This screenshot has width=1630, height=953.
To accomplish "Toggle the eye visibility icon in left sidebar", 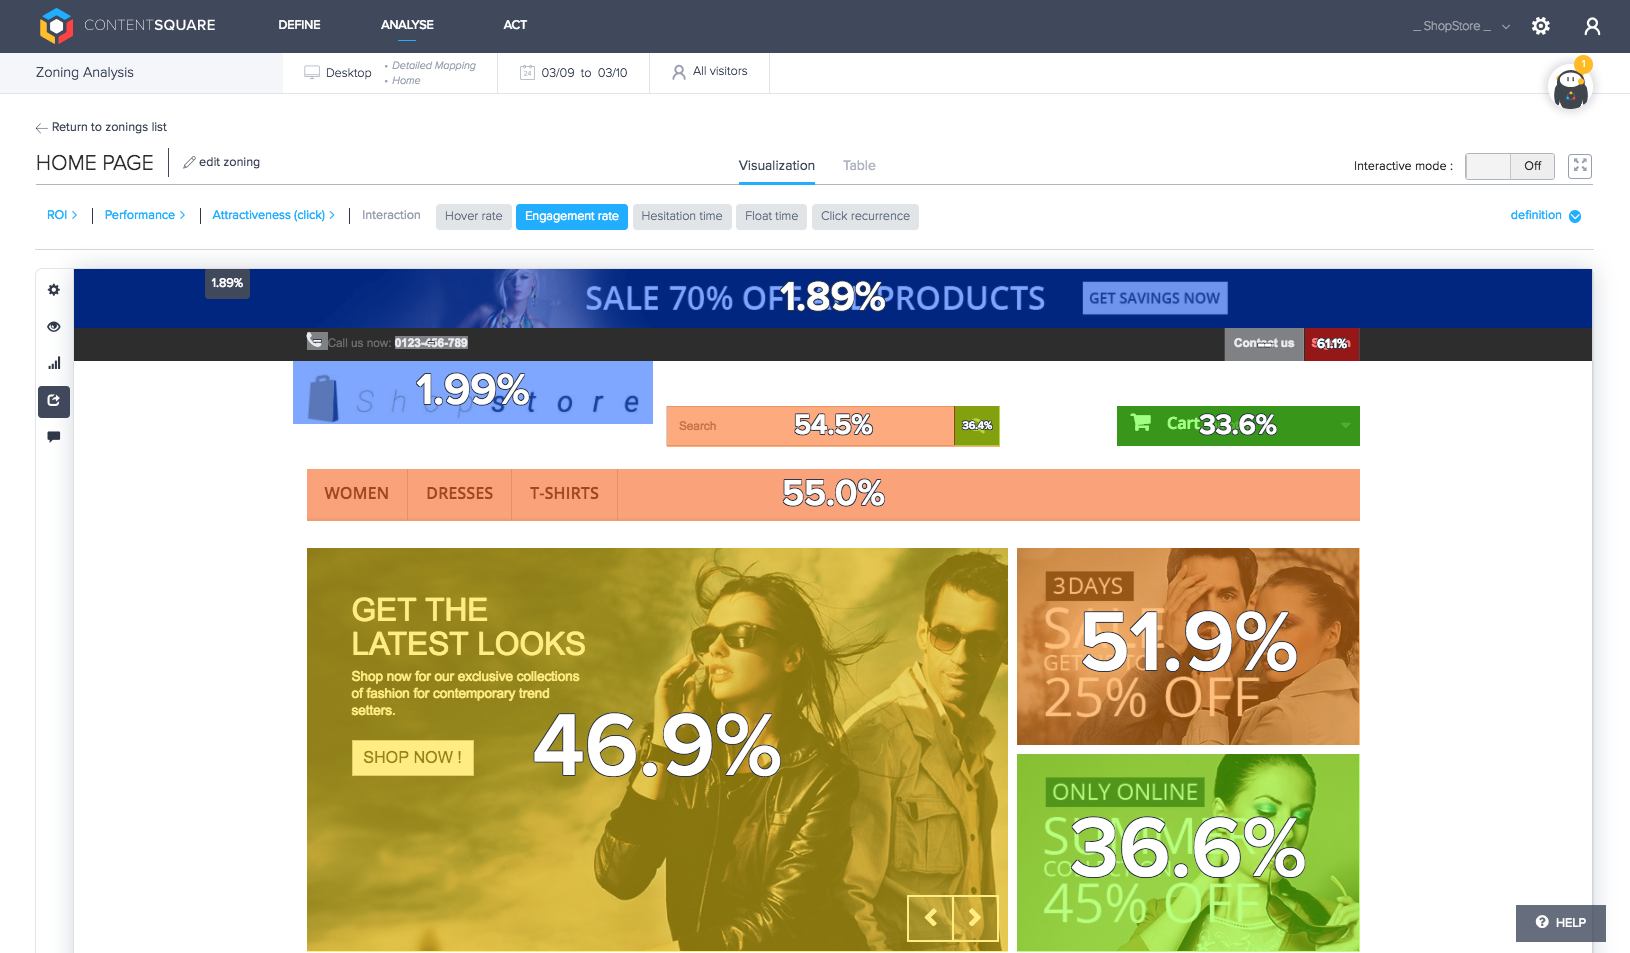I will (x=53, y=326).
